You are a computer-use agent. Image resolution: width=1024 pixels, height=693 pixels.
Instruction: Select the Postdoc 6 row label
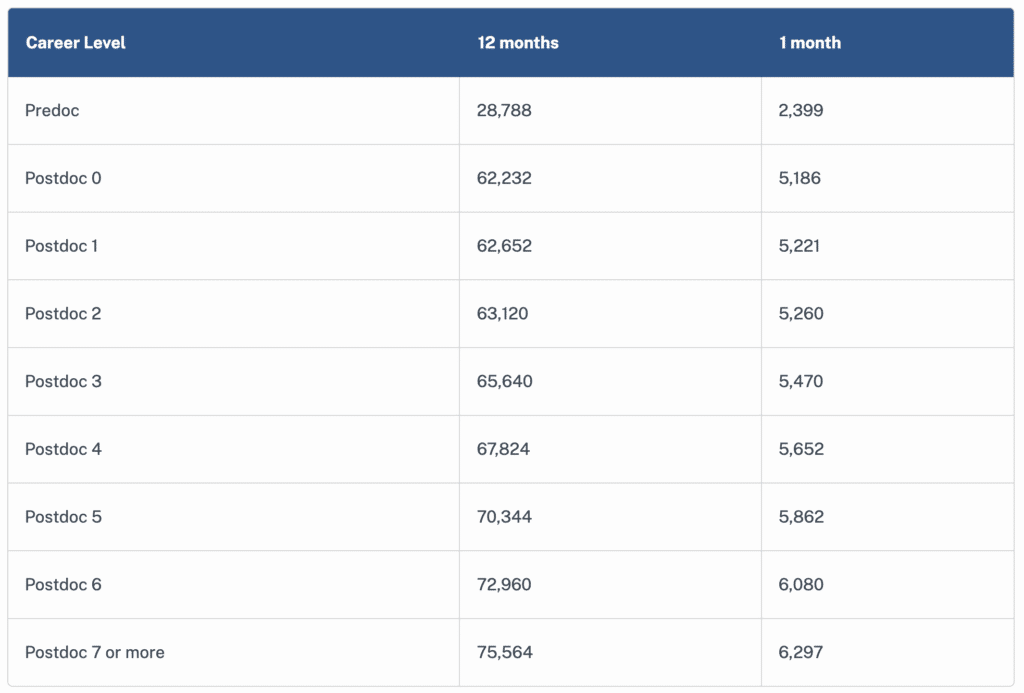pyautogui.click(x=63, y=585)
